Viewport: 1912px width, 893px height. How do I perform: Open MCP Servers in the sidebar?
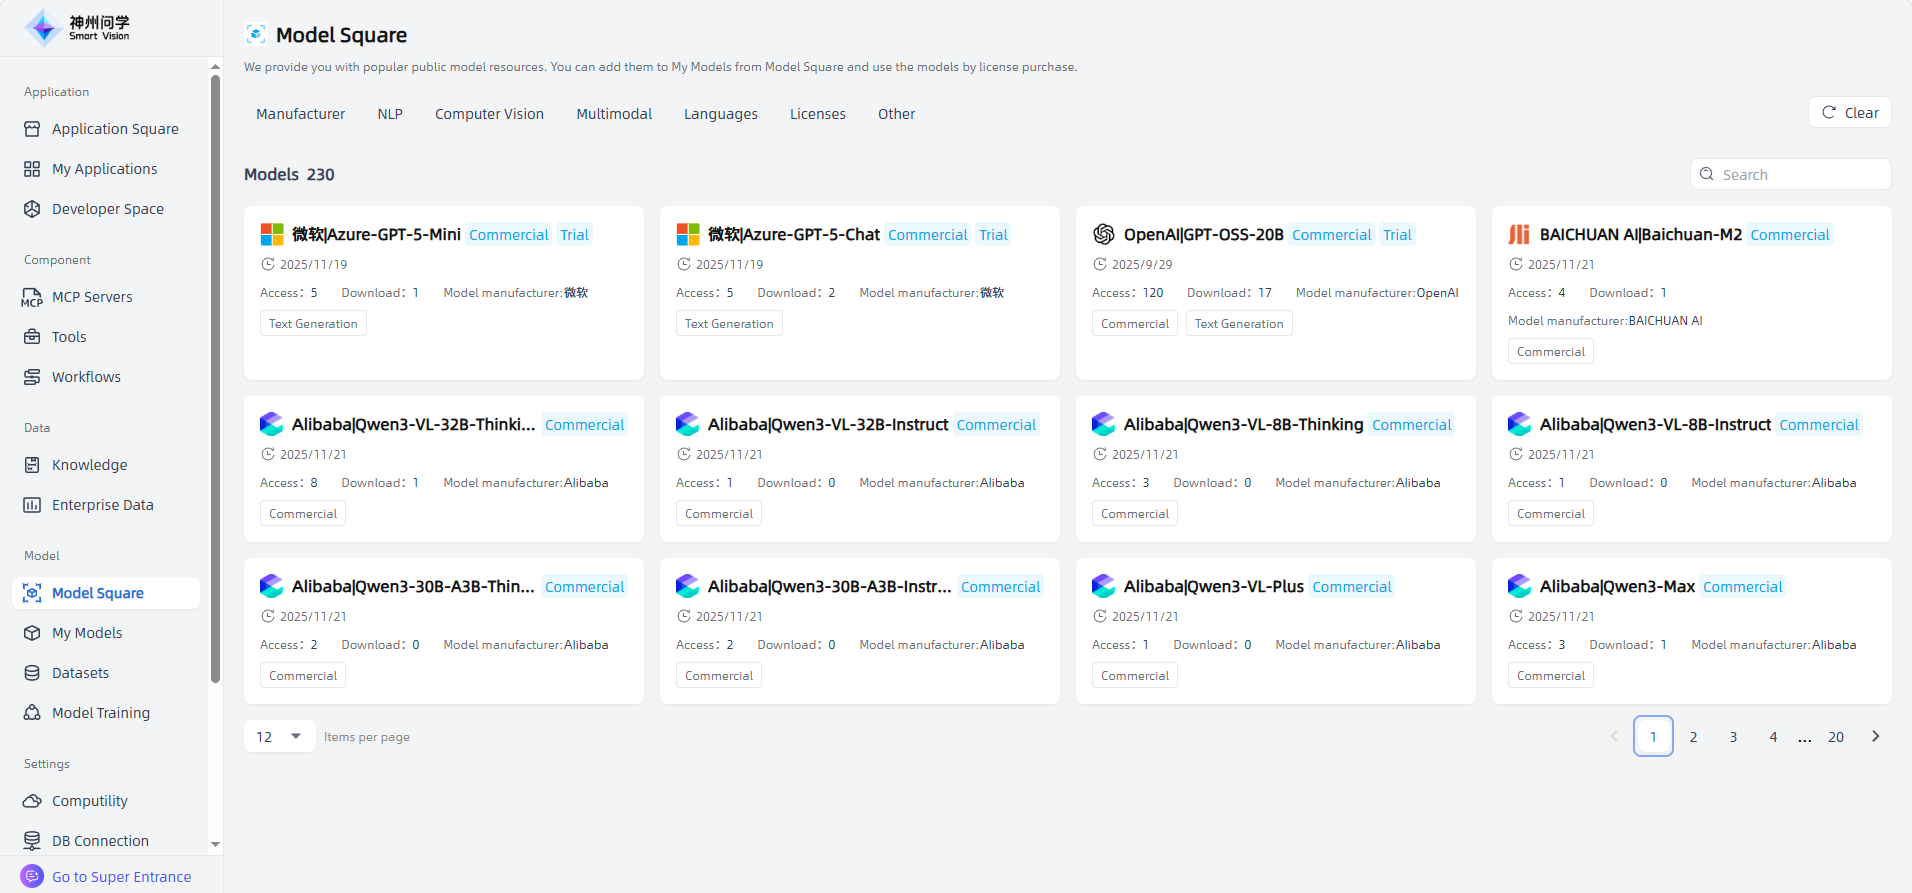tap(91, 297)
